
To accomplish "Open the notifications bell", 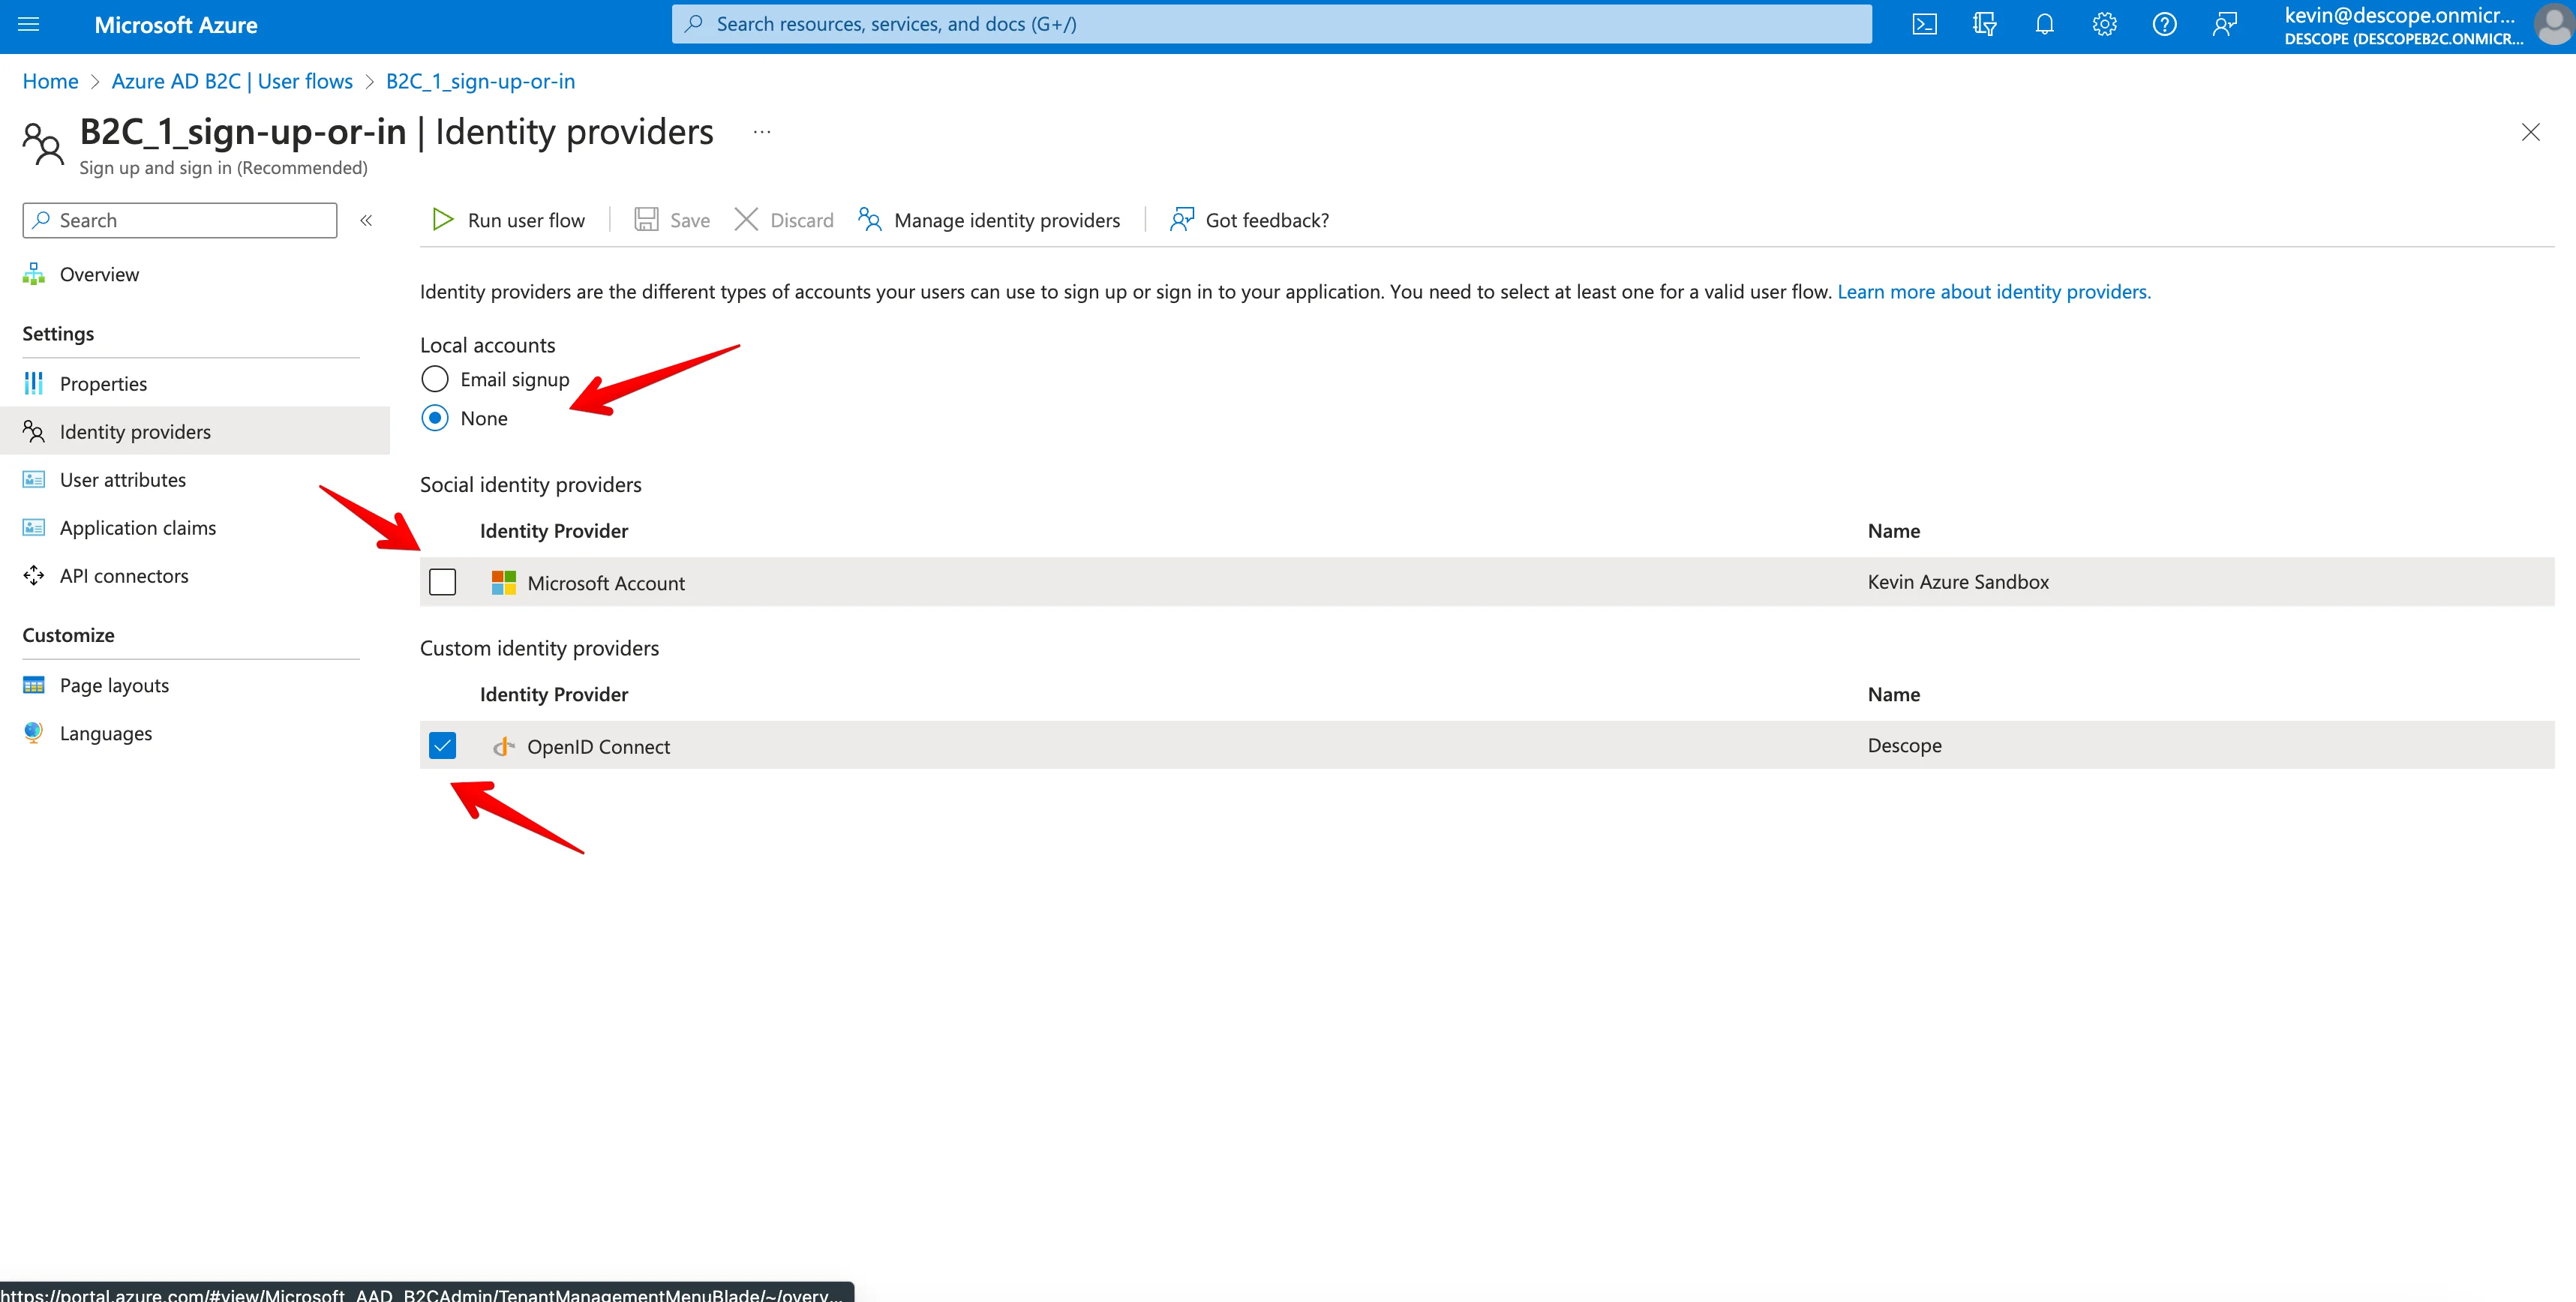I will pos(2044,23).
